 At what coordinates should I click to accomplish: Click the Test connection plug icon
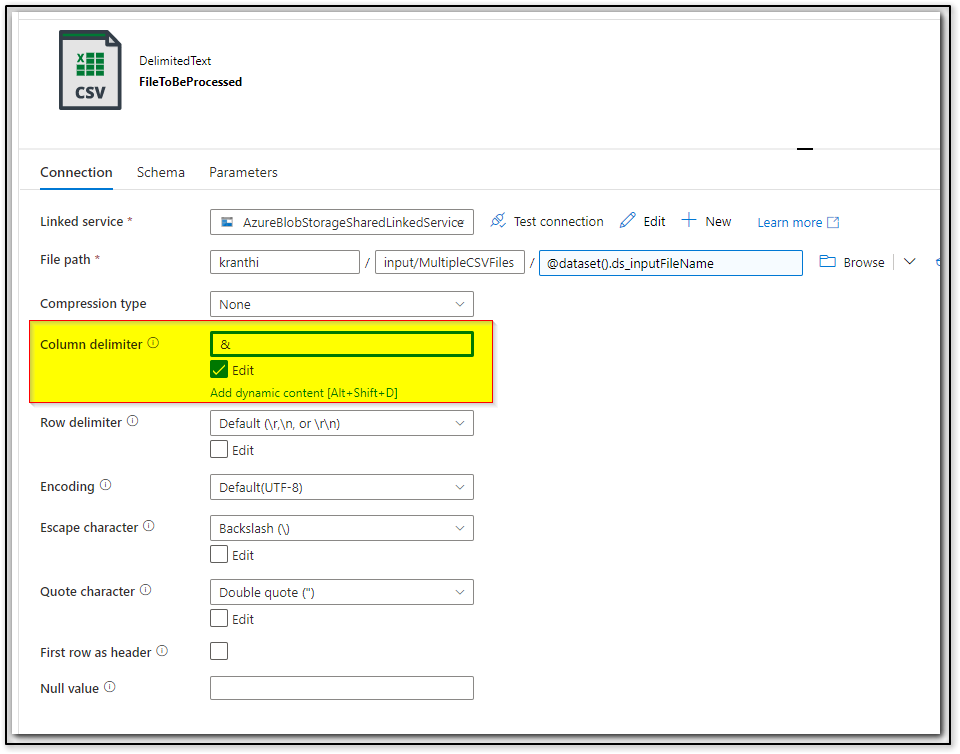point(497,221)
